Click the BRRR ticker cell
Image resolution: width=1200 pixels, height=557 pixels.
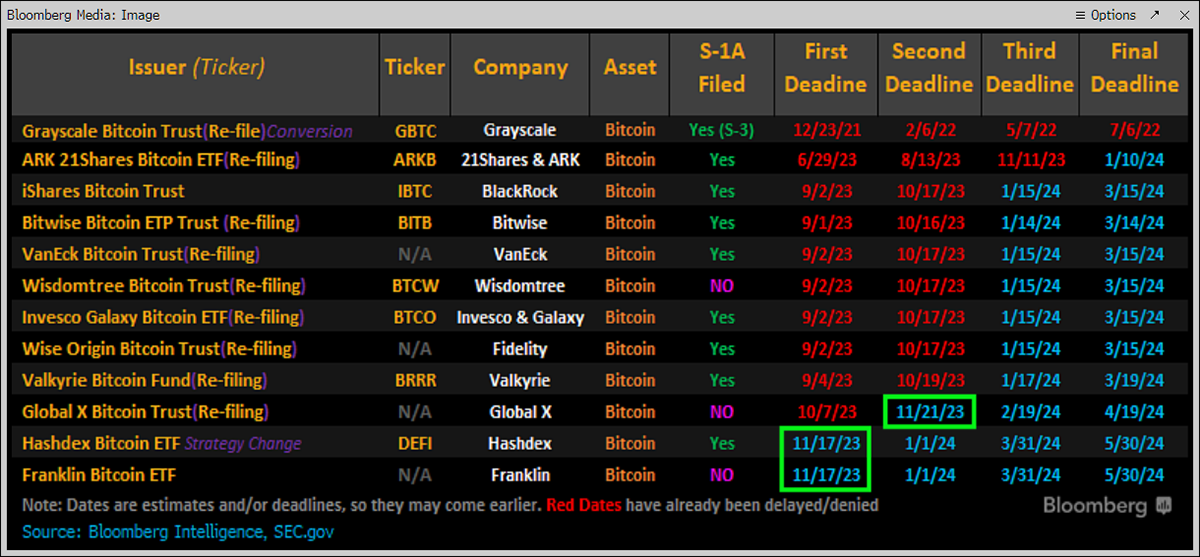click(415, 381)
